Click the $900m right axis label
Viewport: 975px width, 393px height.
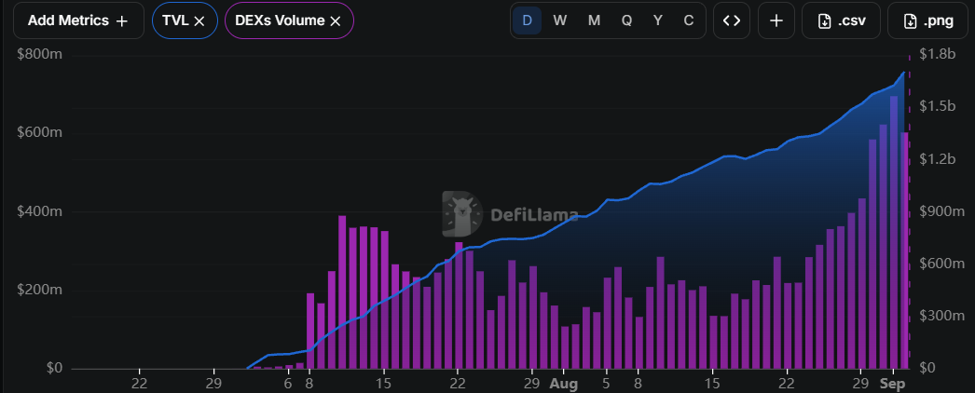point(941,211)
